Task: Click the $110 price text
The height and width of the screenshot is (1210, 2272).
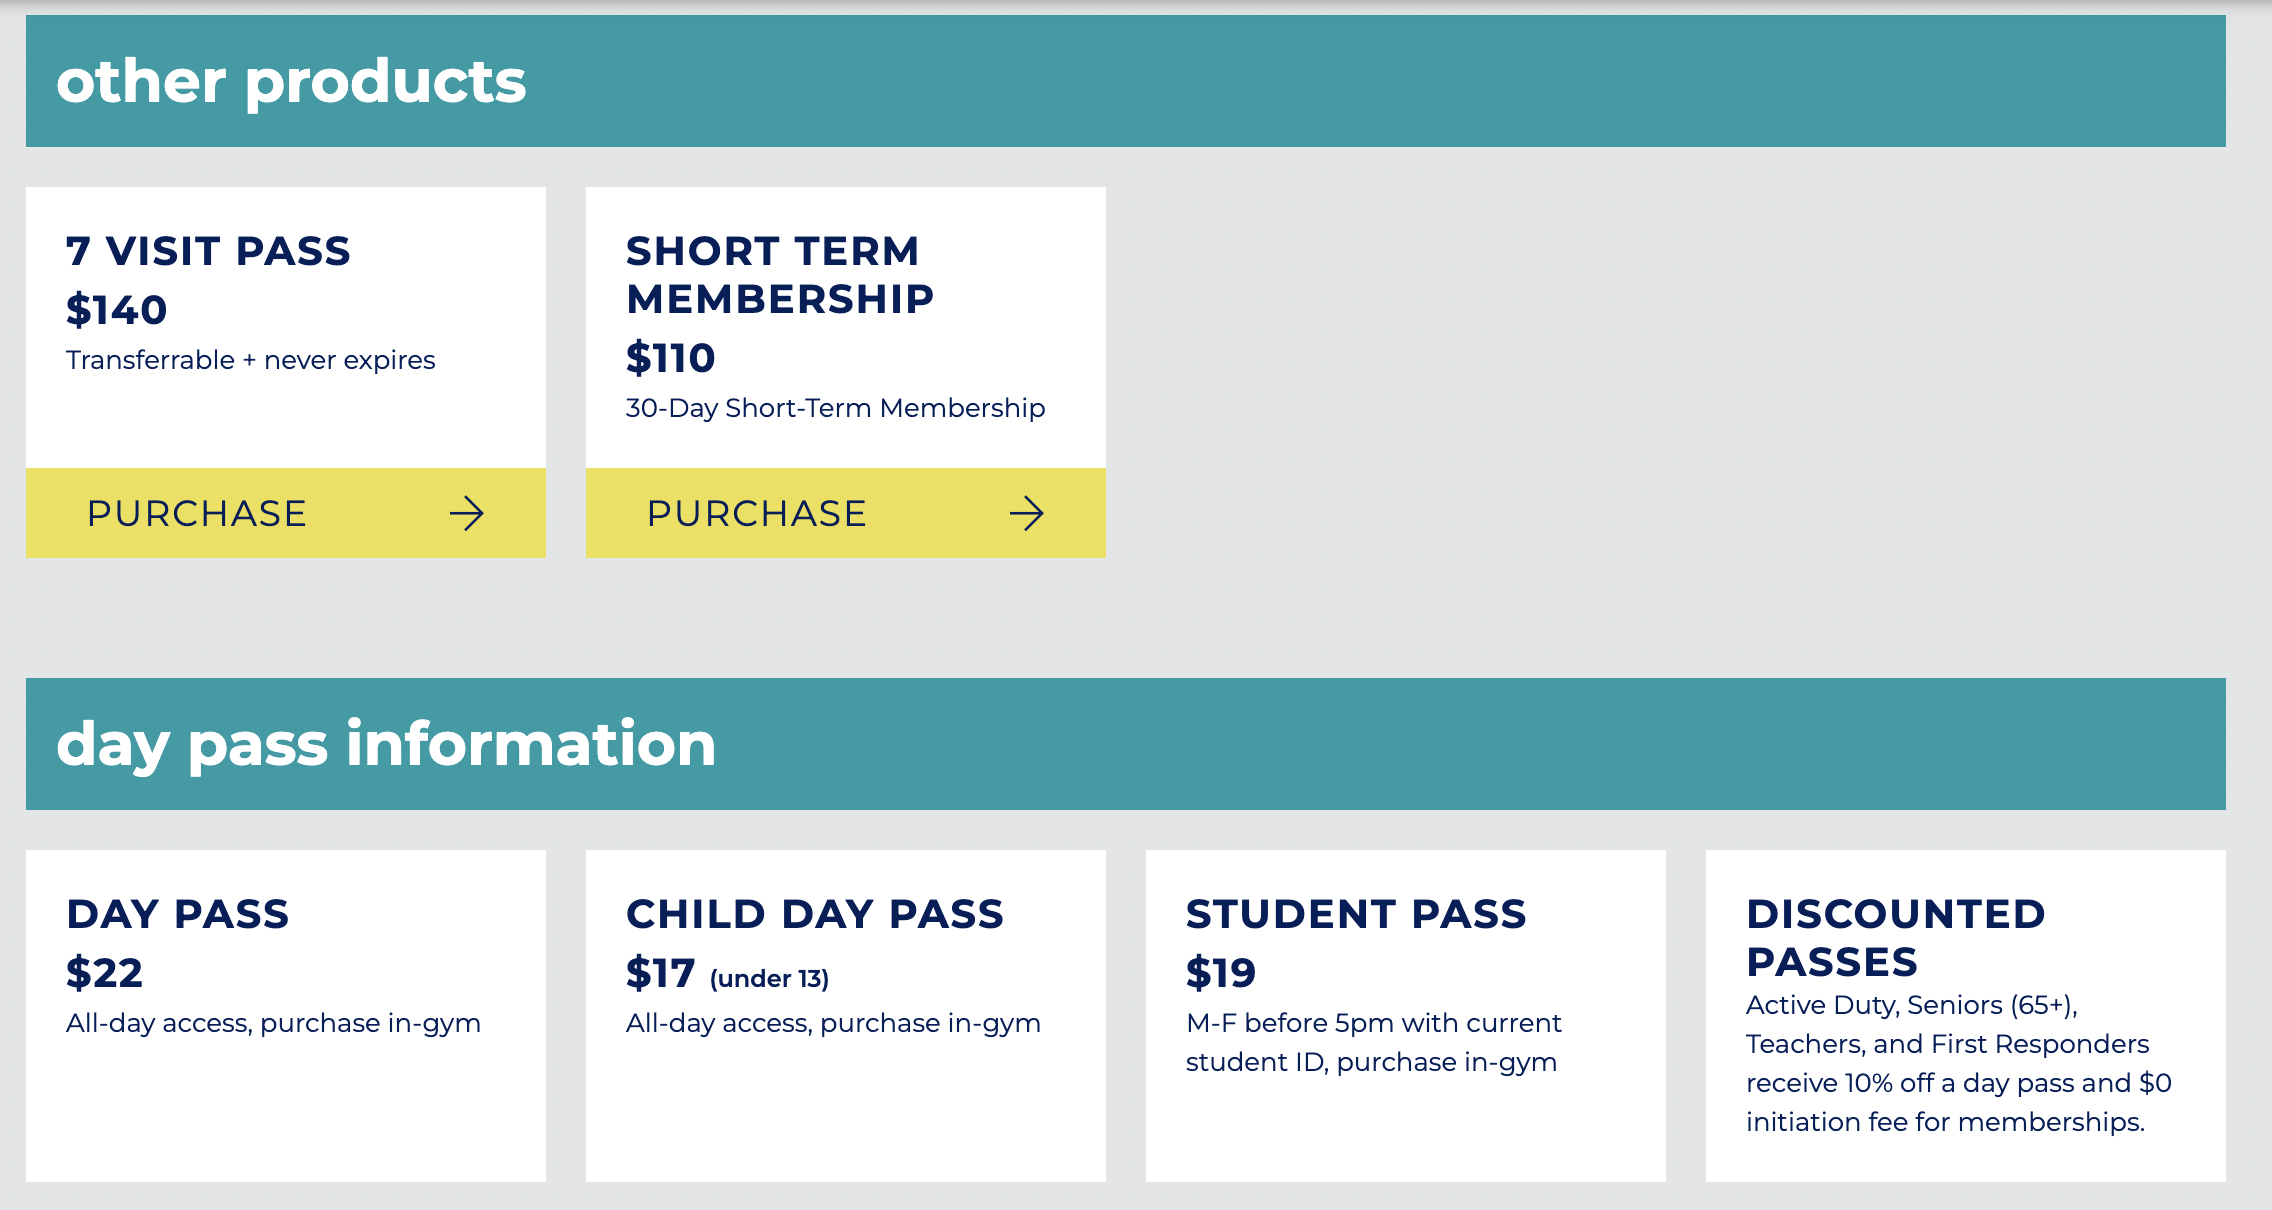Action: tap(670, 358)
